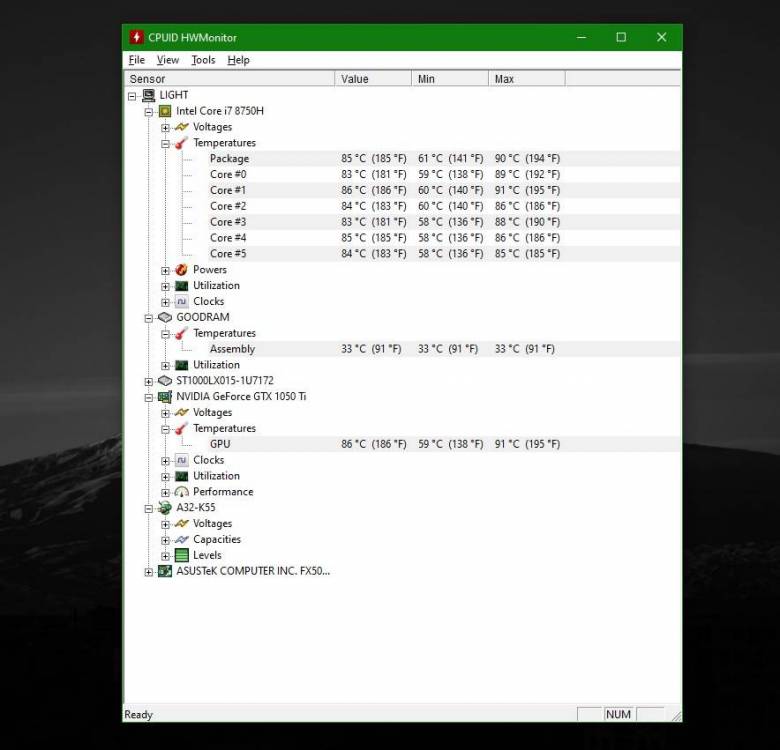Click the Performance gauge icon
780x750 pixels.
[182, 492]
